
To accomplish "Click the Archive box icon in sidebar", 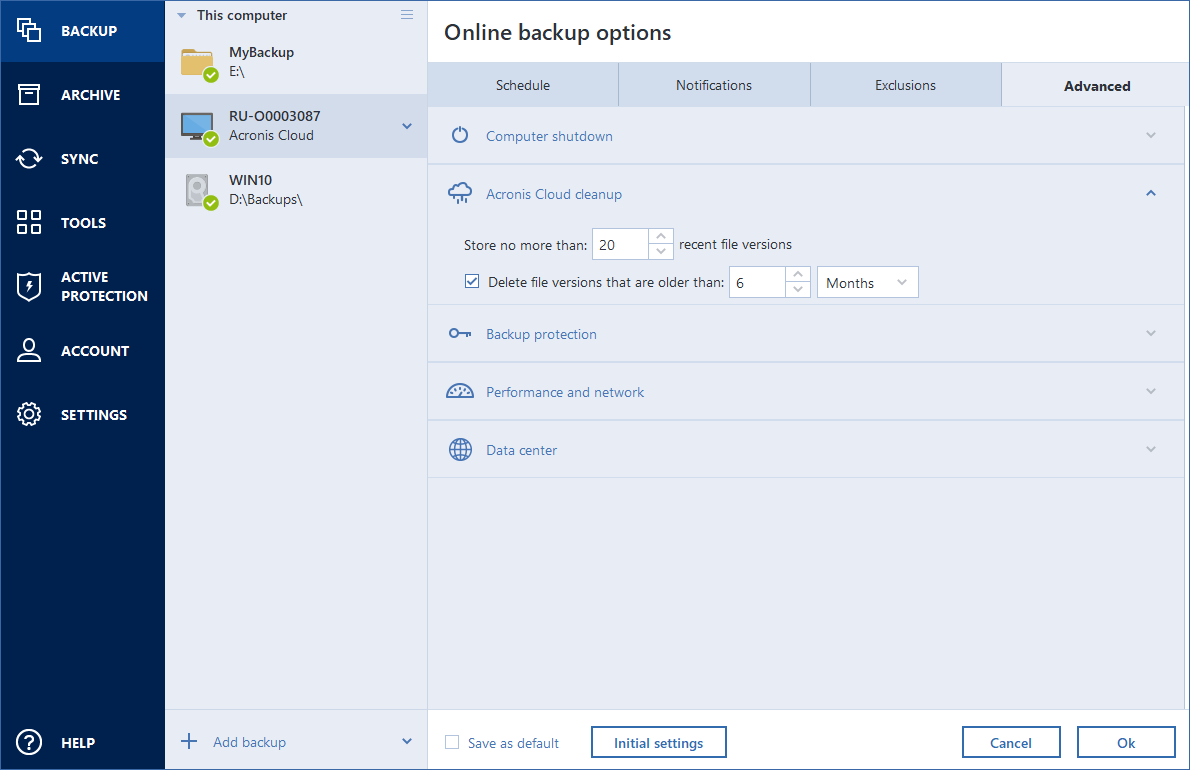I will (x=29, y=95).
